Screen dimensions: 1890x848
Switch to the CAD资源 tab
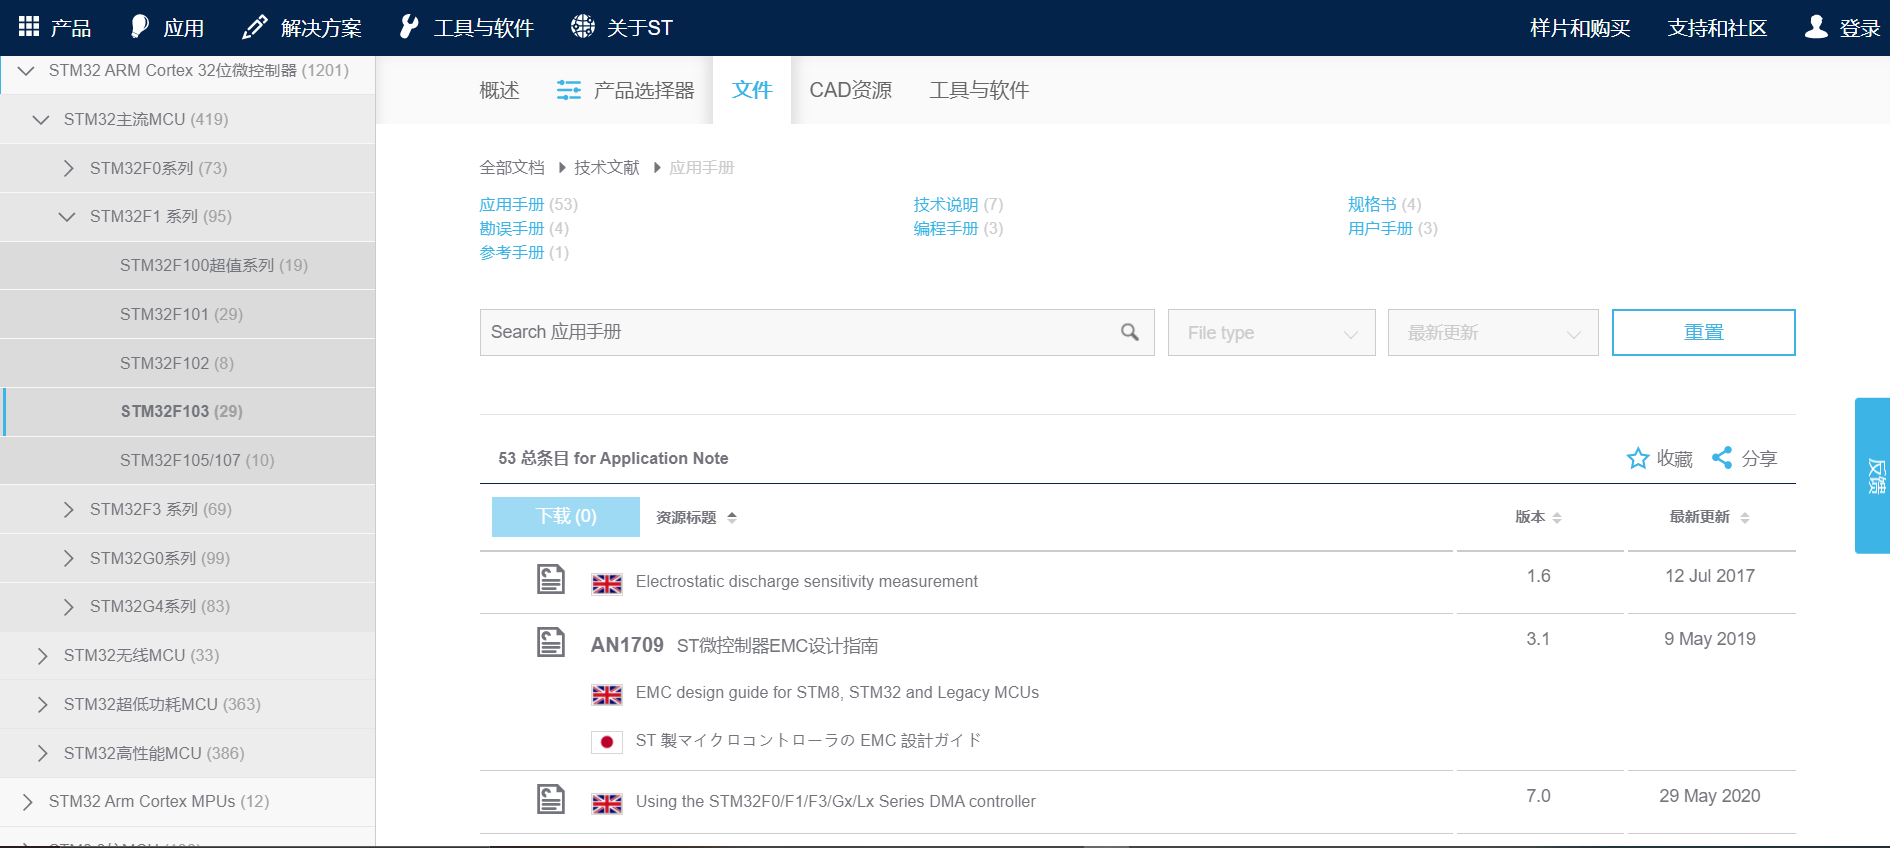tap(850, 90)
